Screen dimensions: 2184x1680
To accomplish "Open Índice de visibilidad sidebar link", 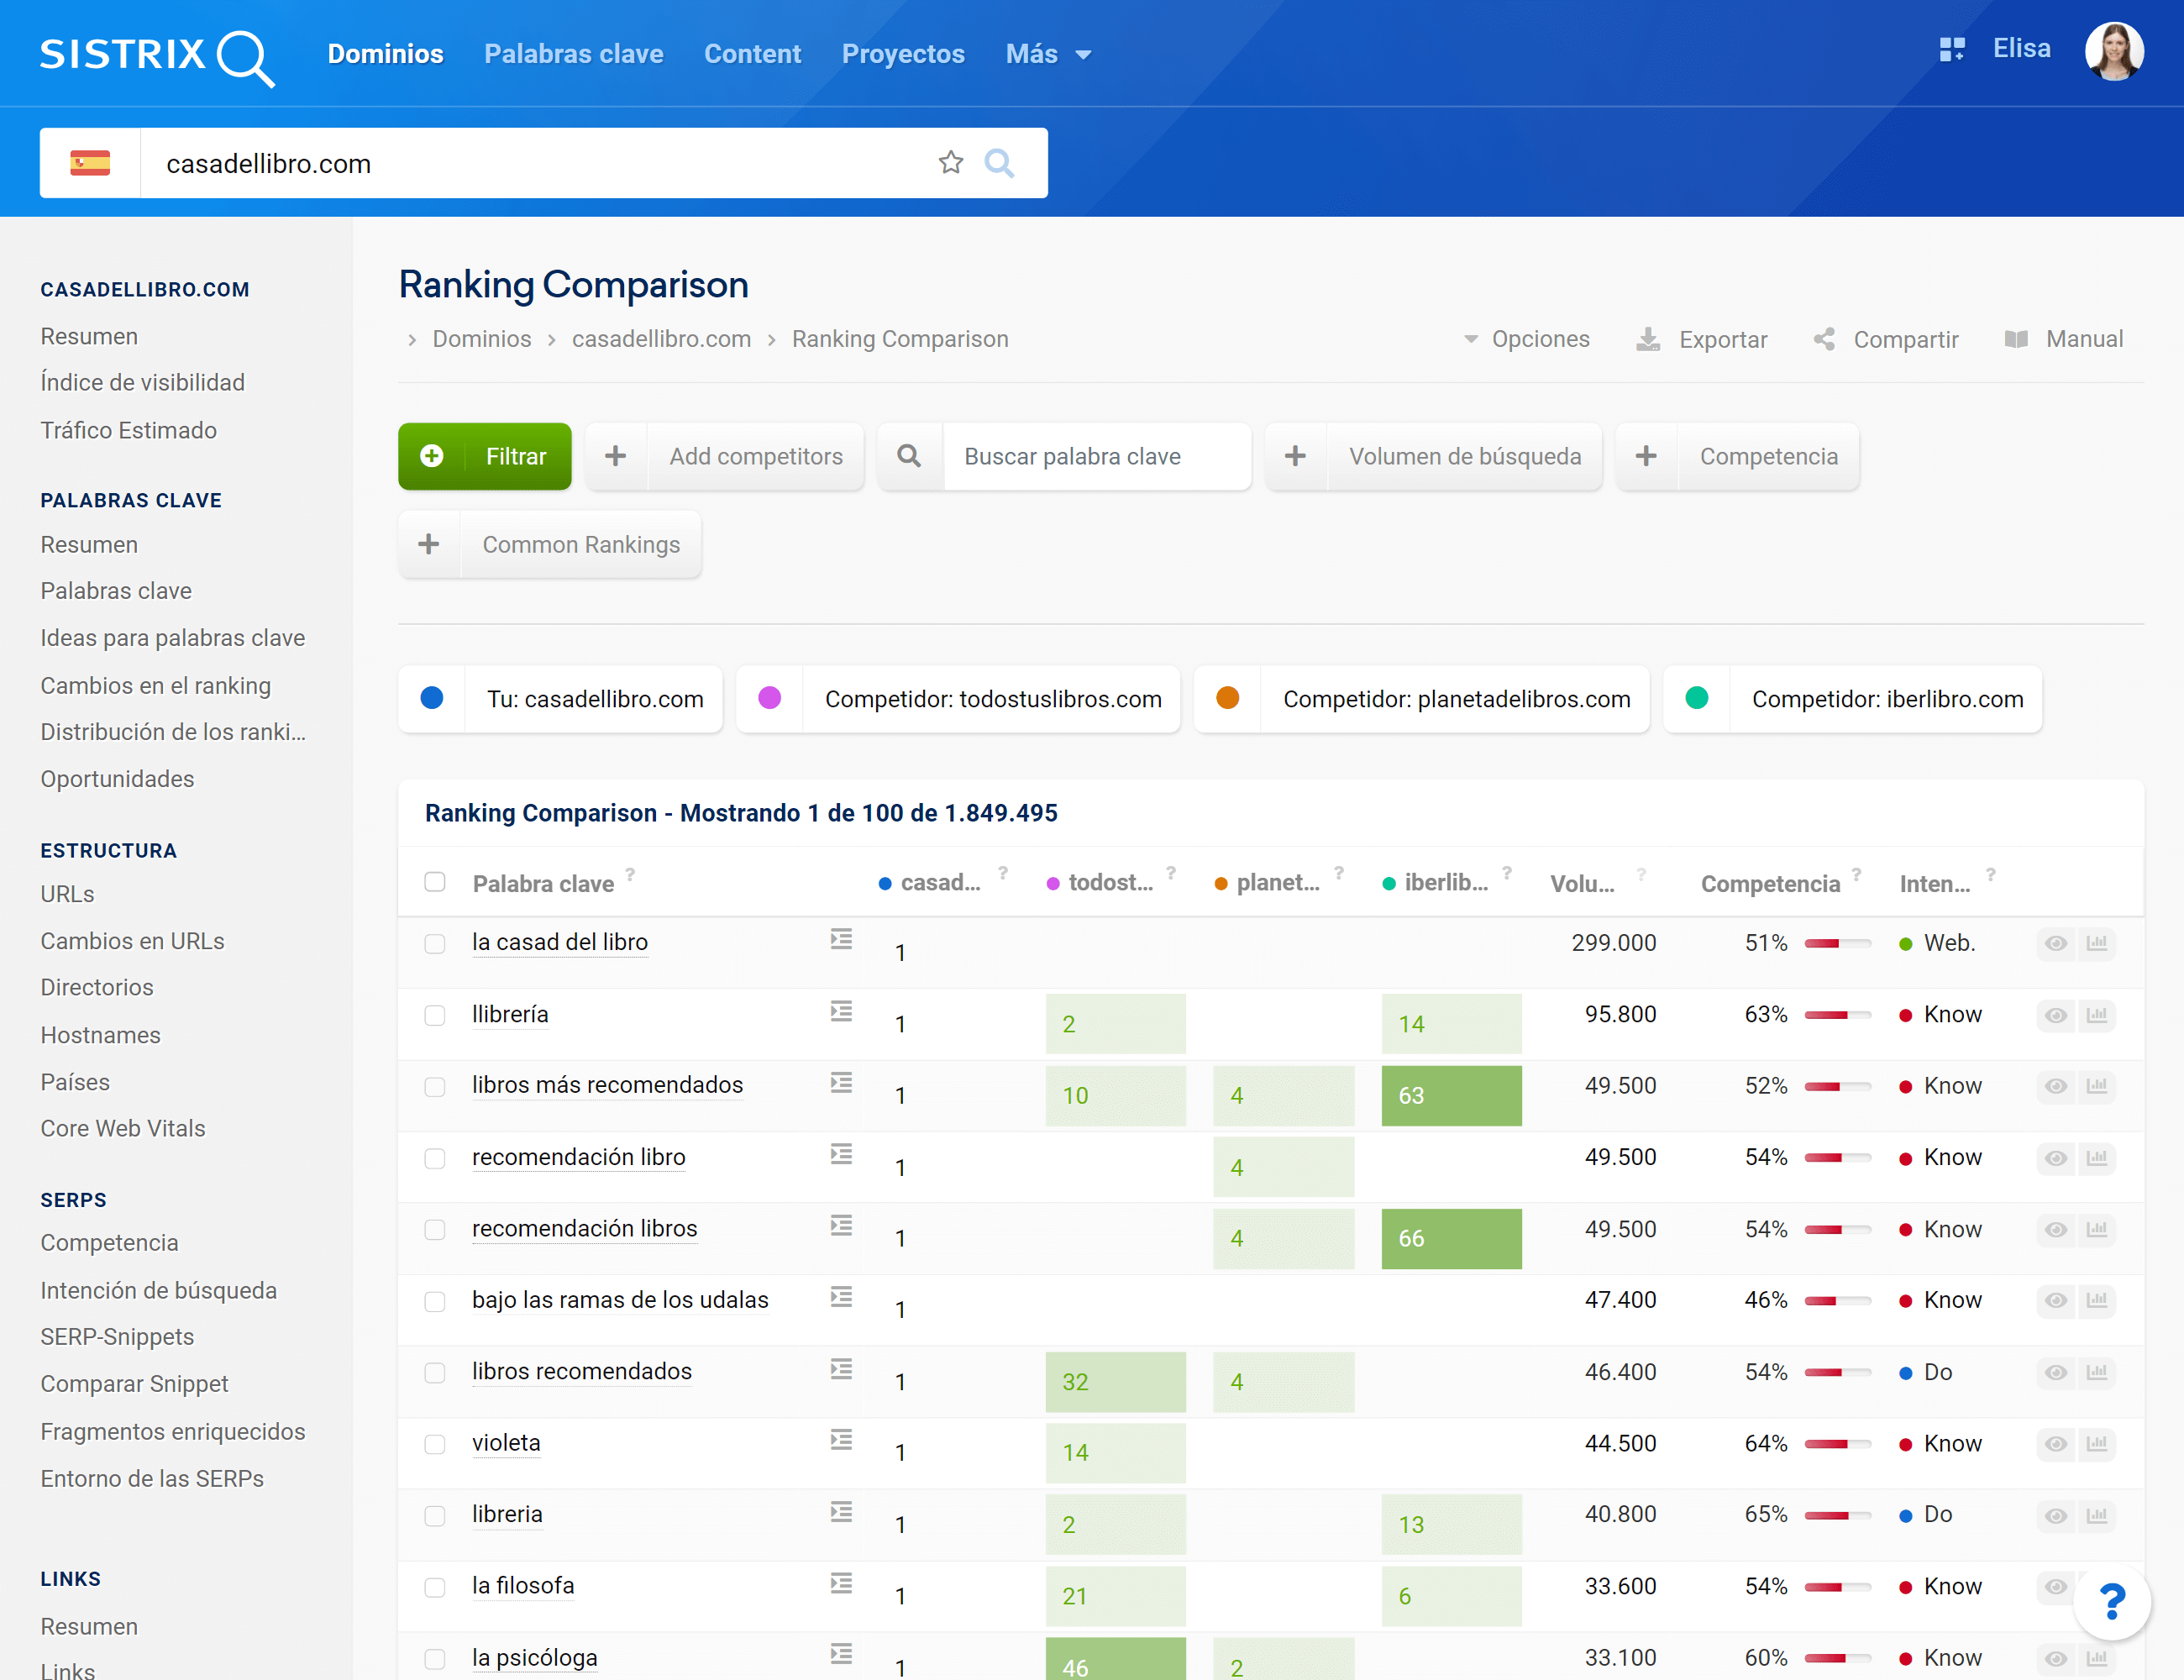I will (142, 383).
